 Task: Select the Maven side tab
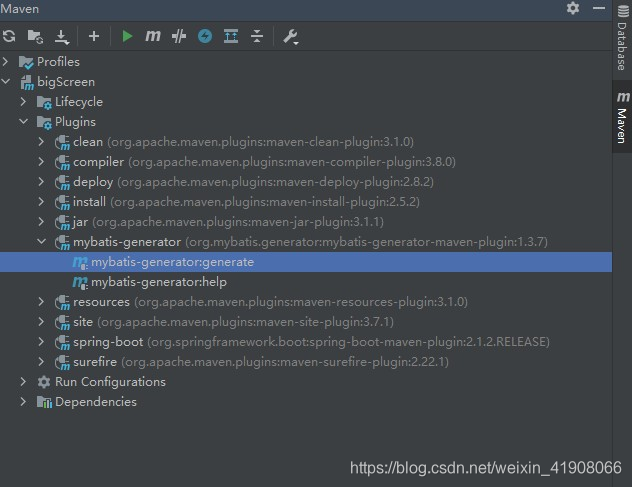[622, 117]
